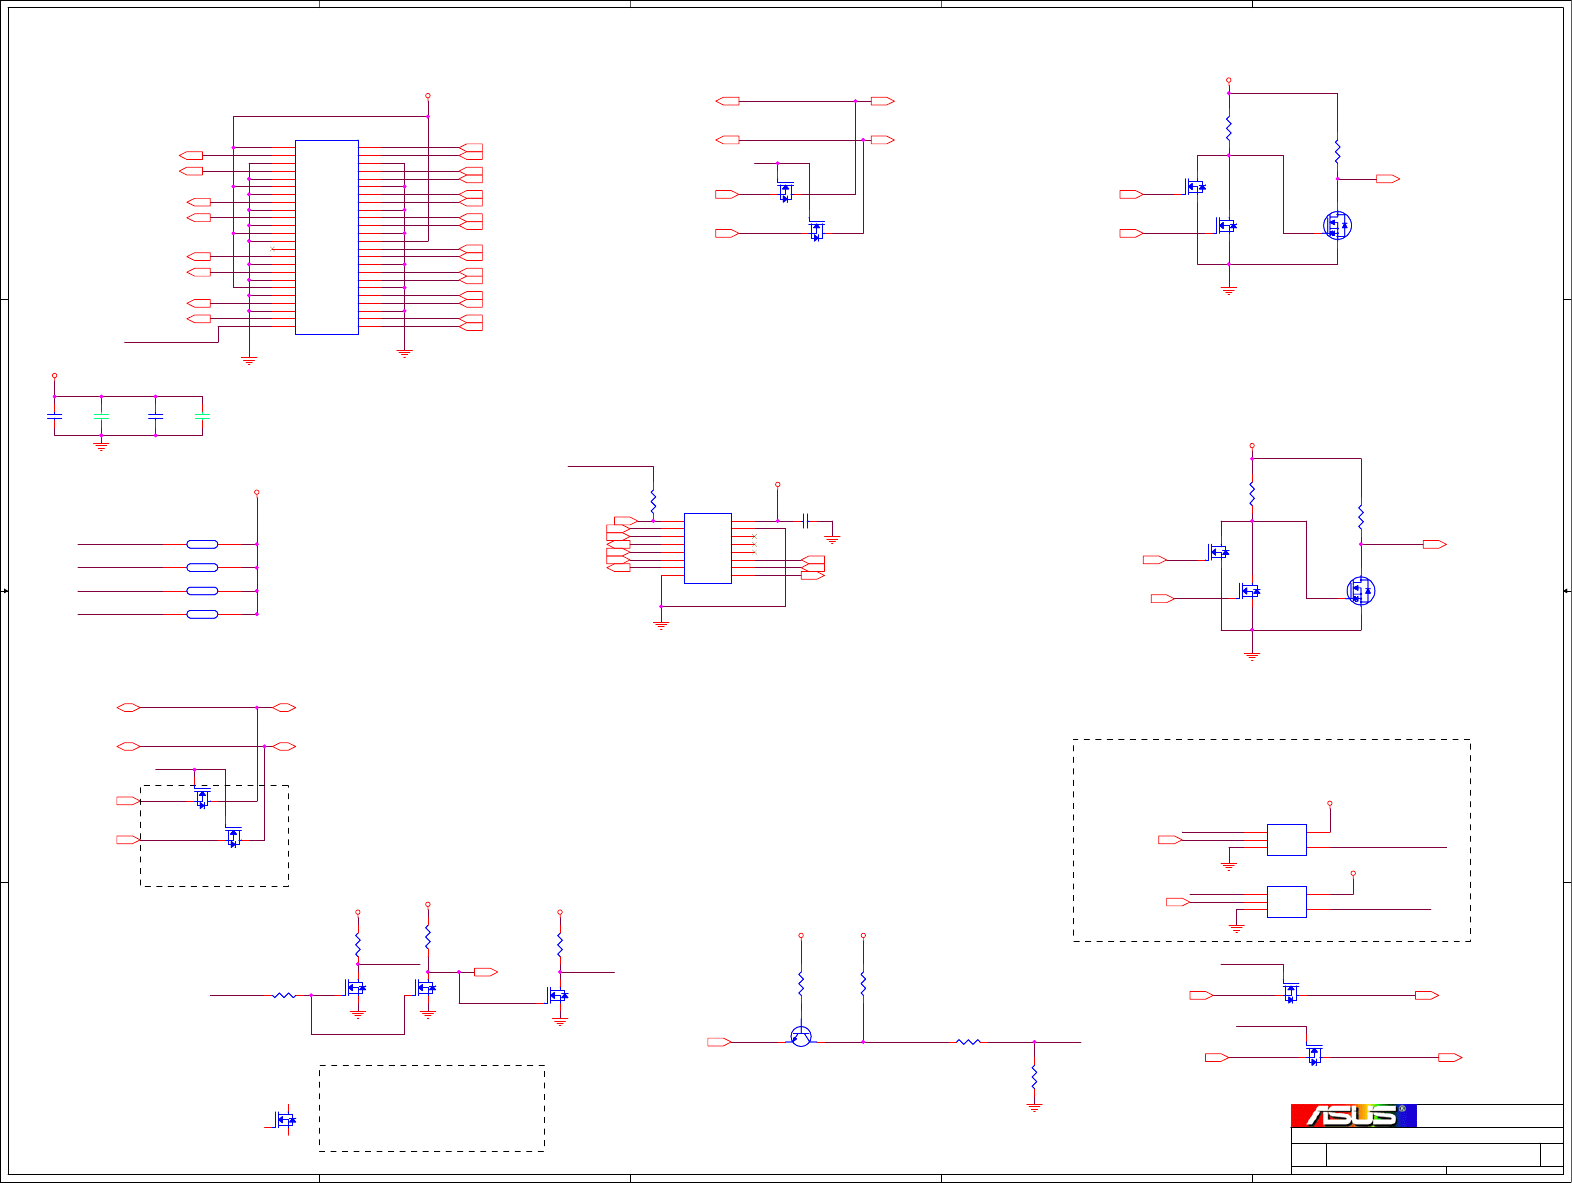This screenshot has height=1183, width=1572.
Task: Select the large blue connector rectangle
Action: pyautogui.click(x=327, y=237)
